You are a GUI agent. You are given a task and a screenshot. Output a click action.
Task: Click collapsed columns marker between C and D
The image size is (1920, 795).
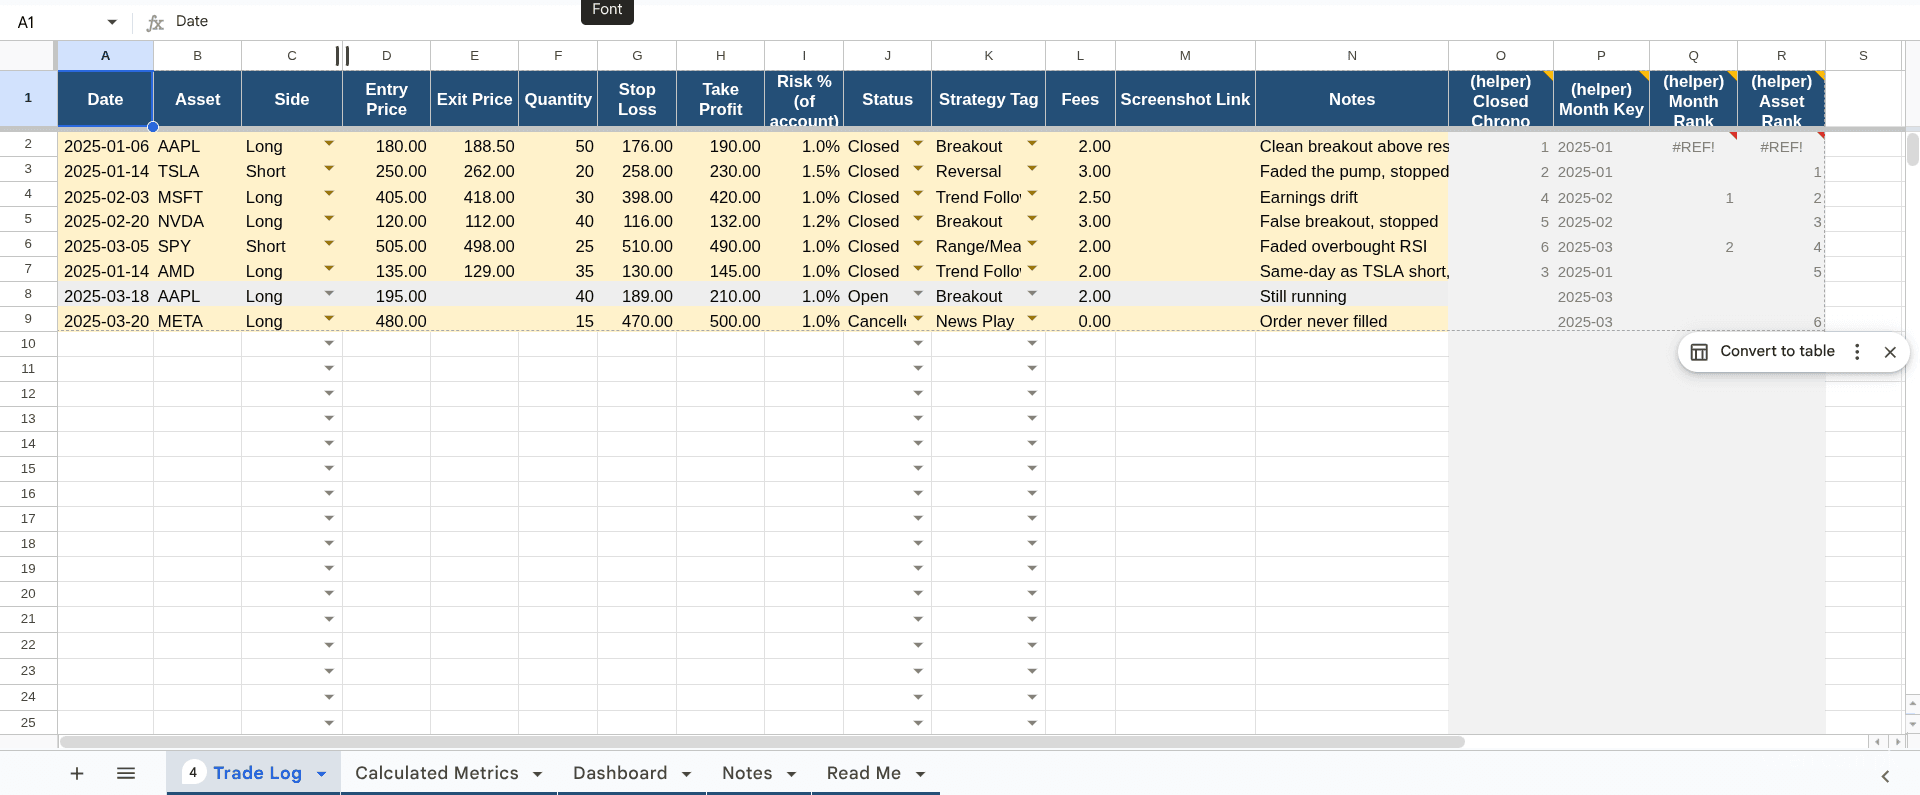tap(342, 56)
